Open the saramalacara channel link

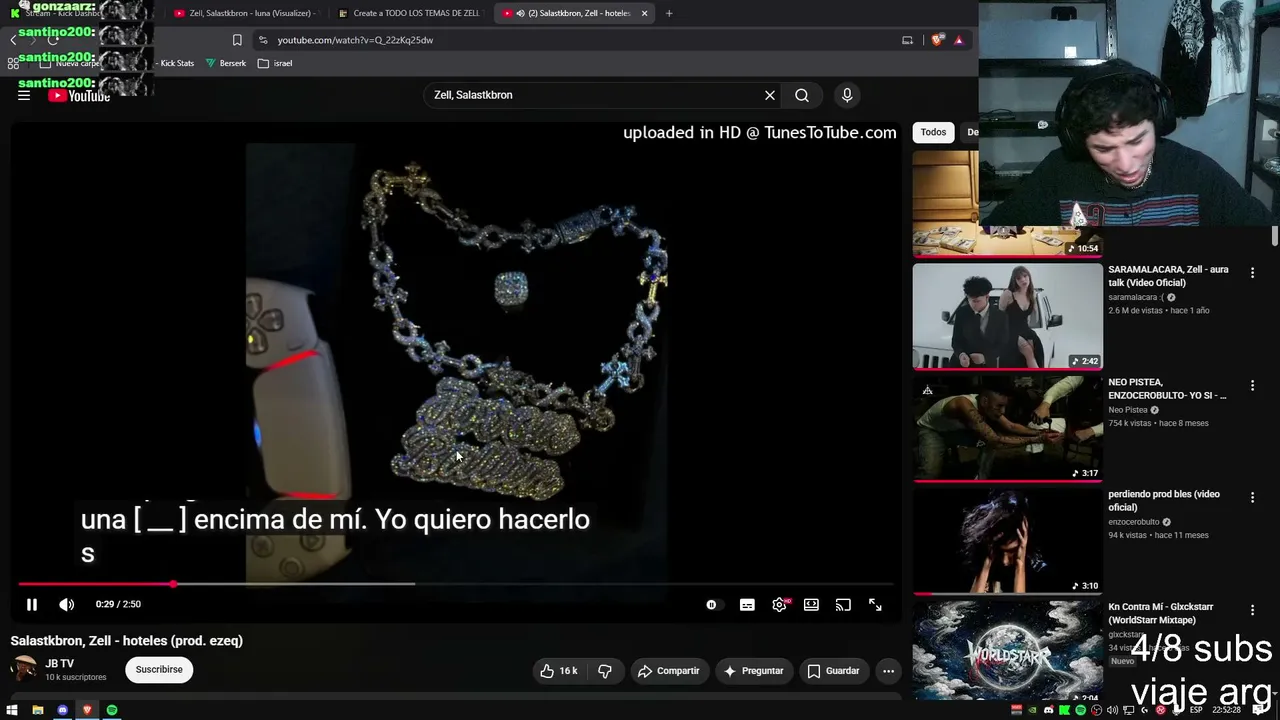point(1136,297)
